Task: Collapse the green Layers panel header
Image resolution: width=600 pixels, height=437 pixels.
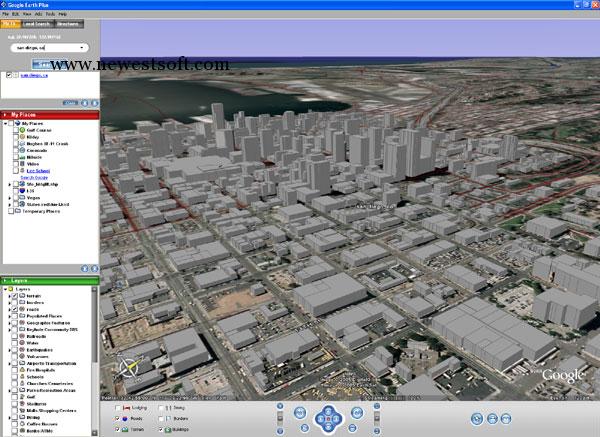Action: tap(50, 281)
